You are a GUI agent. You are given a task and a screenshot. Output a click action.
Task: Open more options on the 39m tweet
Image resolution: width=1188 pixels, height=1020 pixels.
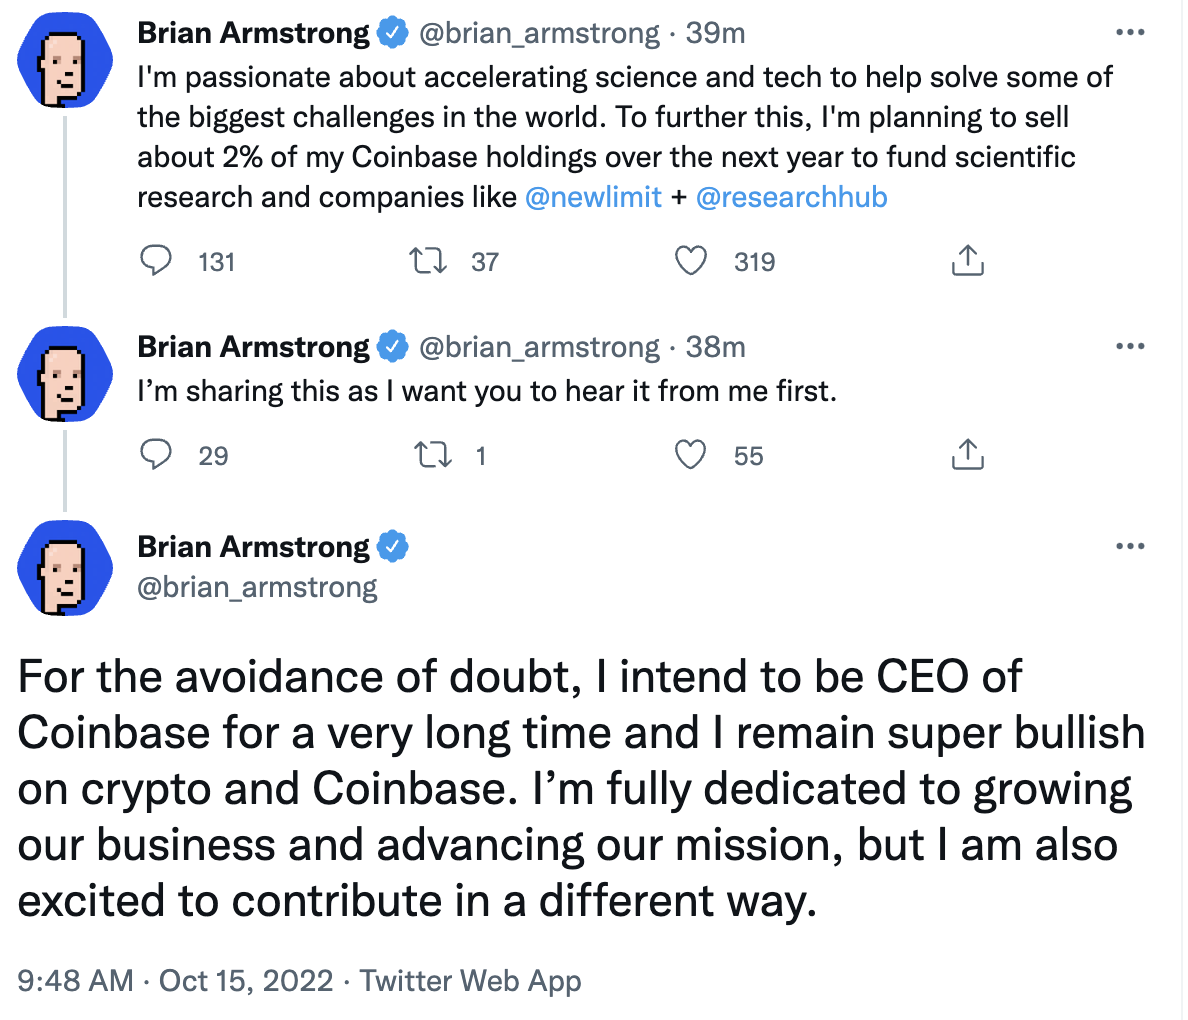click(x=1130, y=33)
